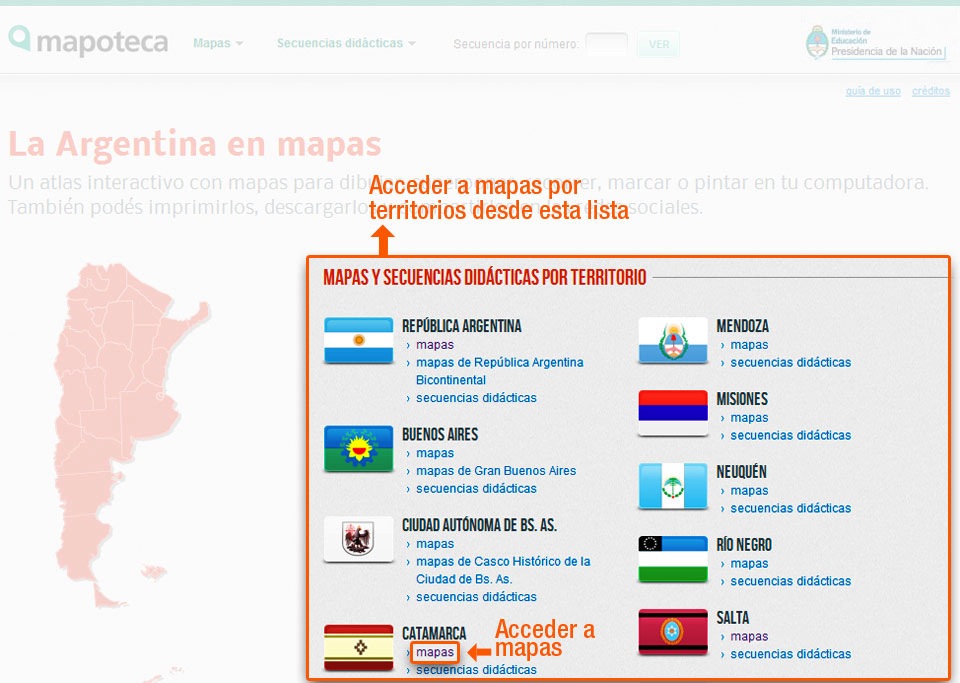Open the Secuencias didácticas dropdown
The width and height of the screenshot is (960, 683).
coord(340,43)
